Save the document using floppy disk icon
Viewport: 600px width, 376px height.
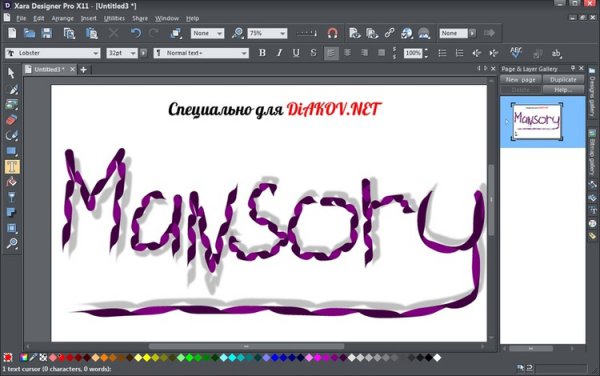pyautogui.click(x=47, y=33)
